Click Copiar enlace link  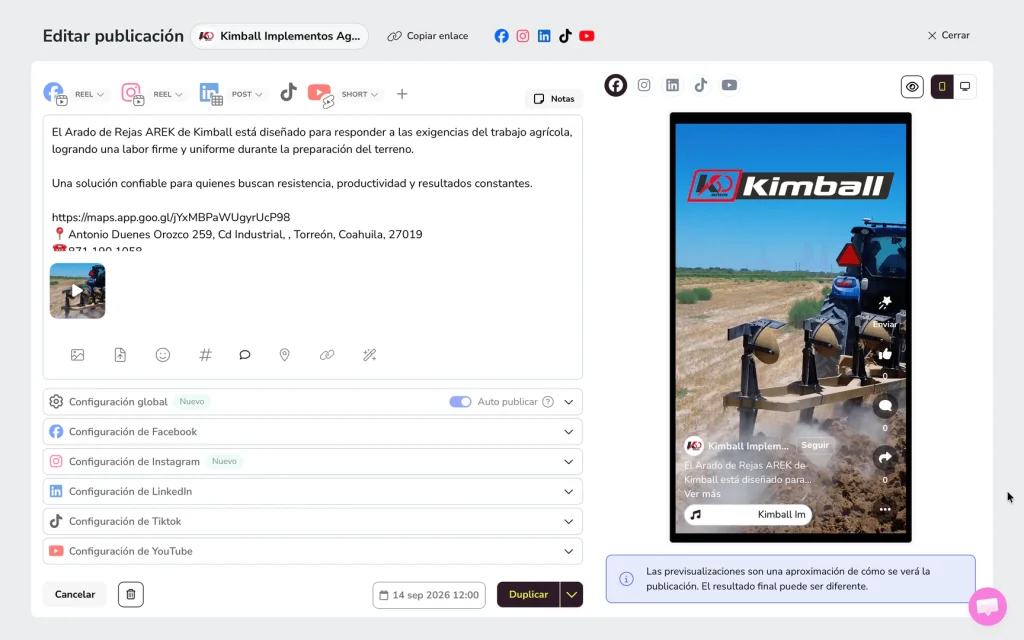point(428,36)
